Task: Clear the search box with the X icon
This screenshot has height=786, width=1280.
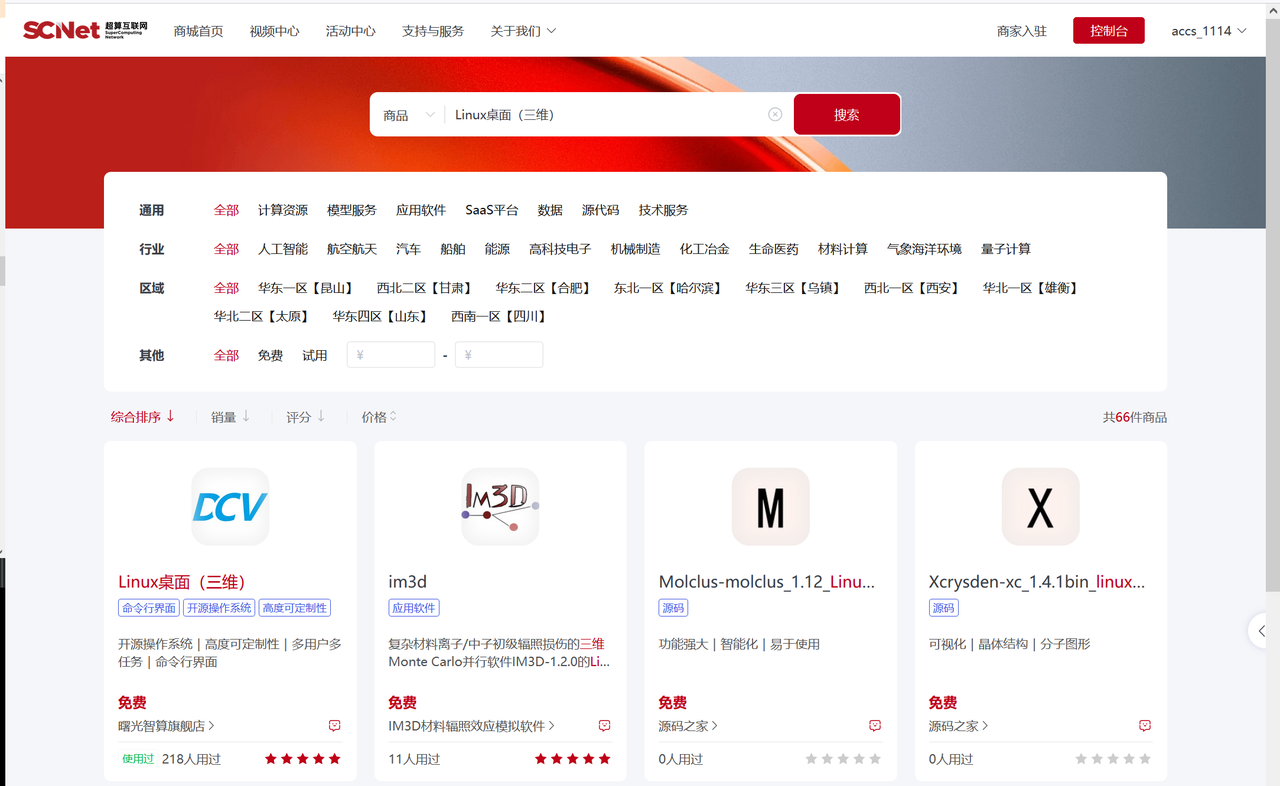Action: click(775, 115)
